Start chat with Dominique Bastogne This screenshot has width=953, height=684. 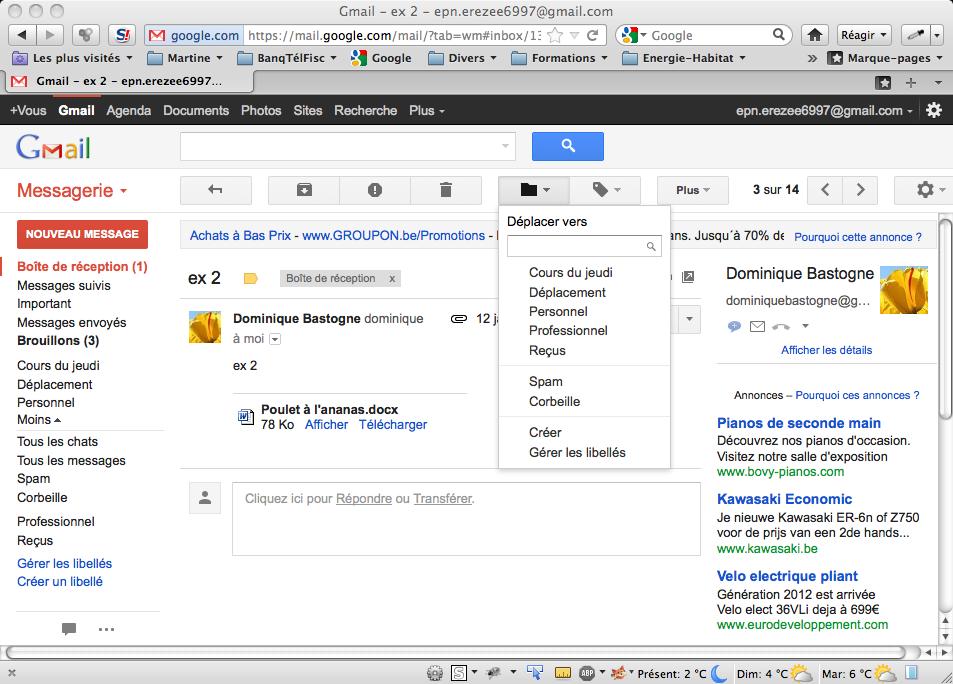tap(734, 326)
